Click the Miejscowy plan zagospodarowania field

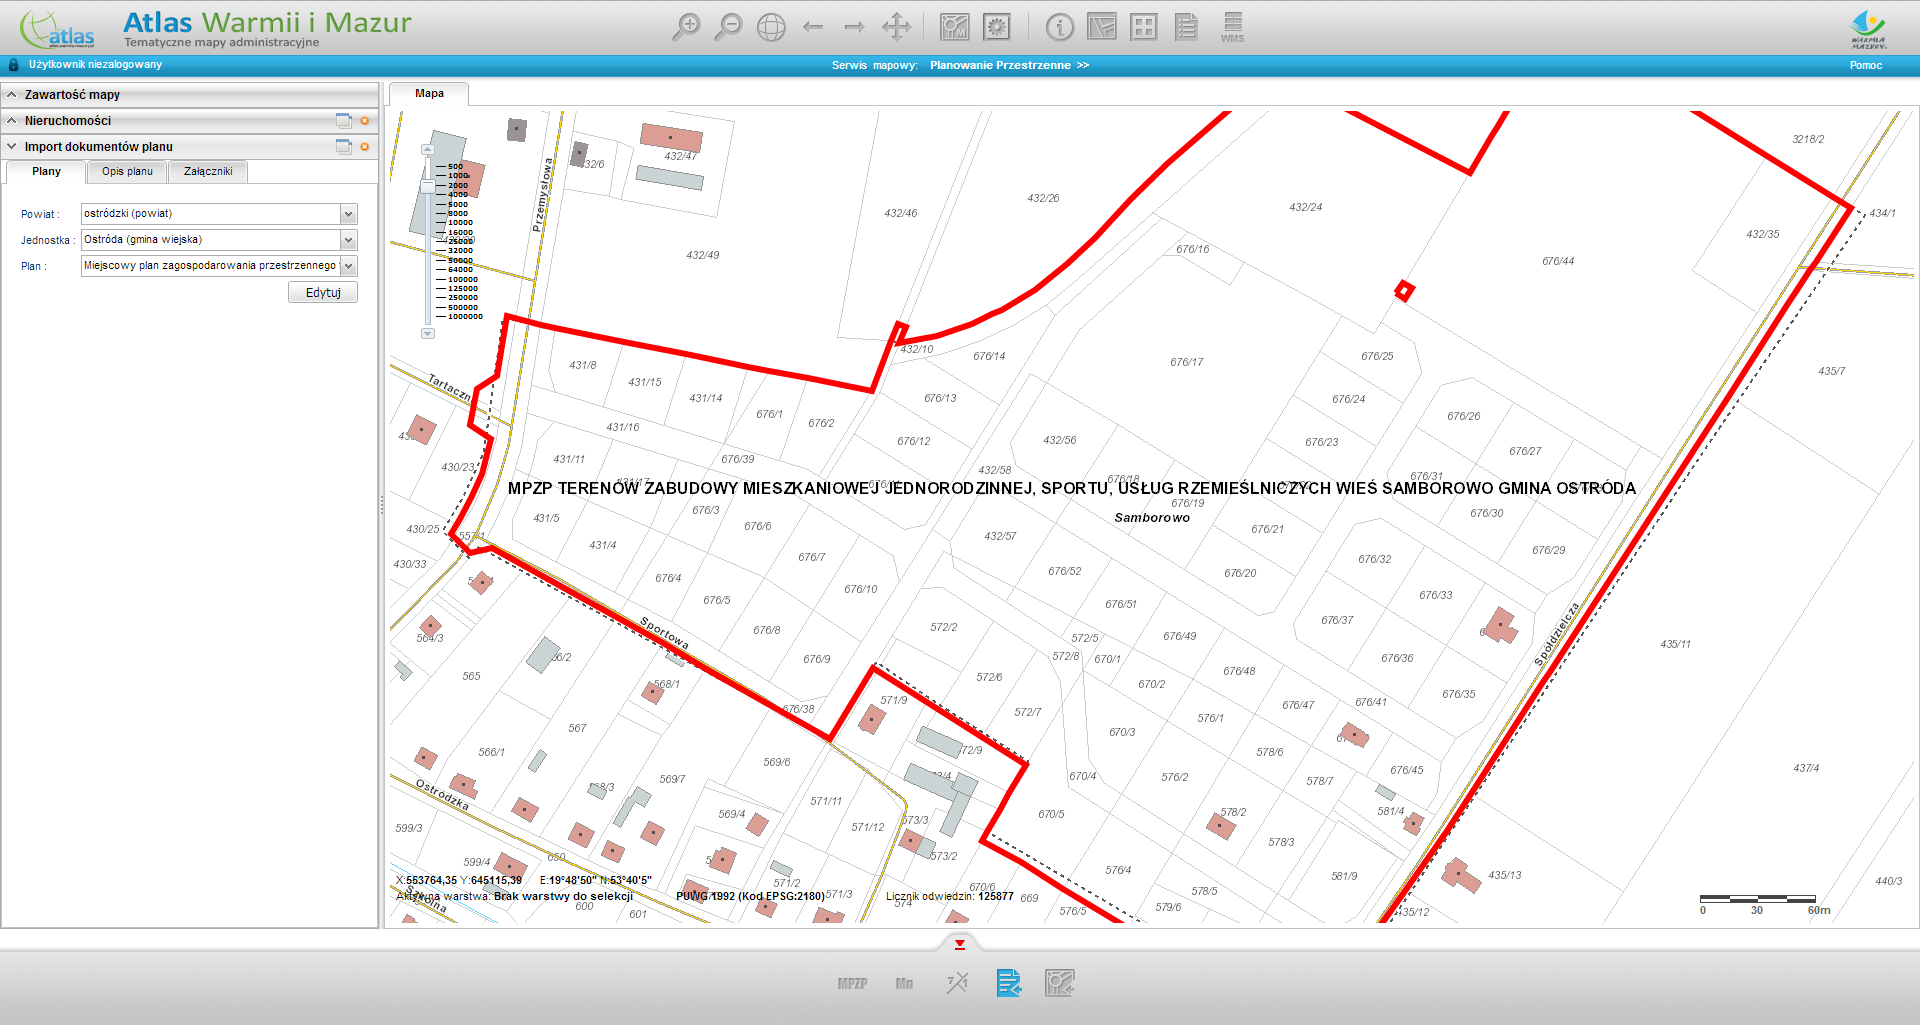point(211,266)
